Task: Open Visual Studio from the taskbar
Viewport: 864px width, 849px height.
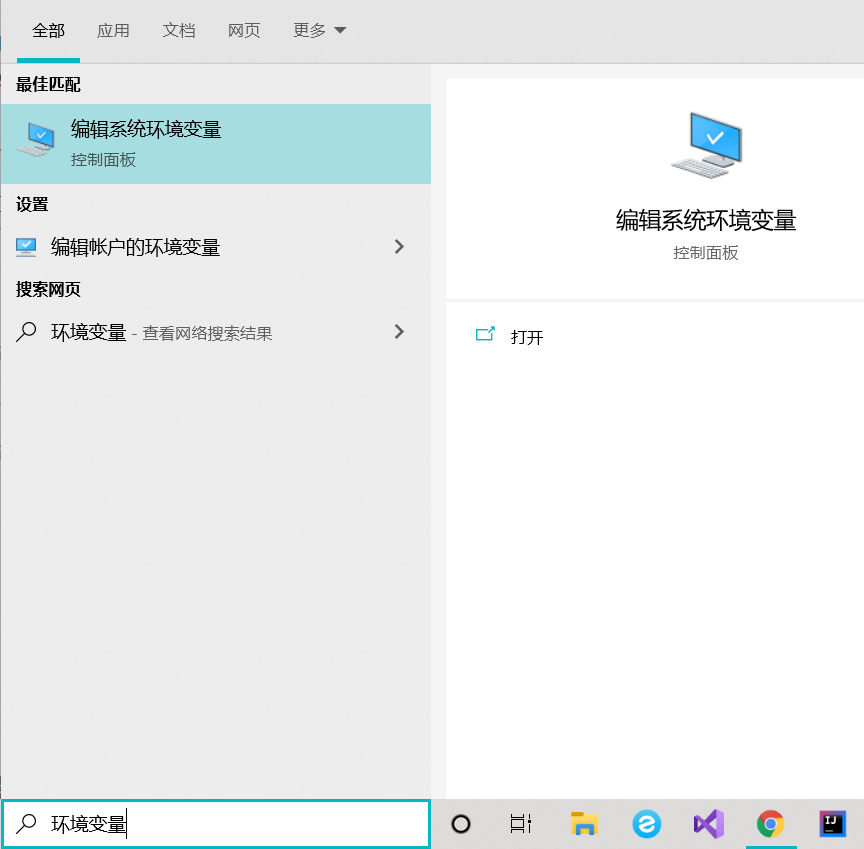Action: [x=709, y=824]
